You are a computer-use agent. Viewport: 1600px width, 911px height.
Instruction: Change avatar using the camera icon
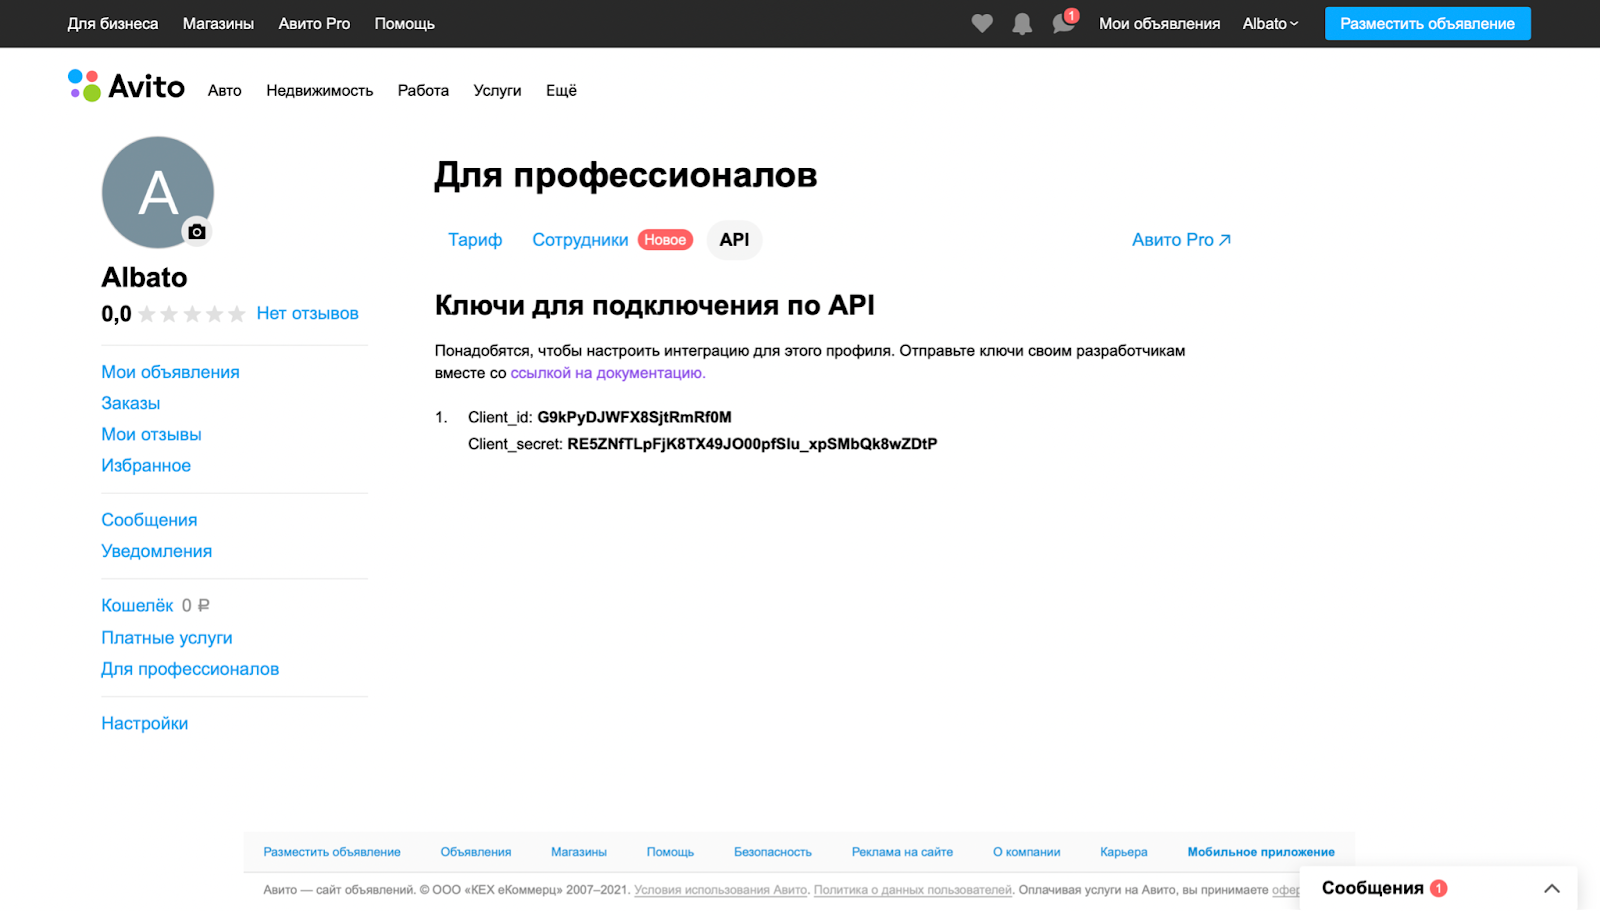(x=197, y=232)
